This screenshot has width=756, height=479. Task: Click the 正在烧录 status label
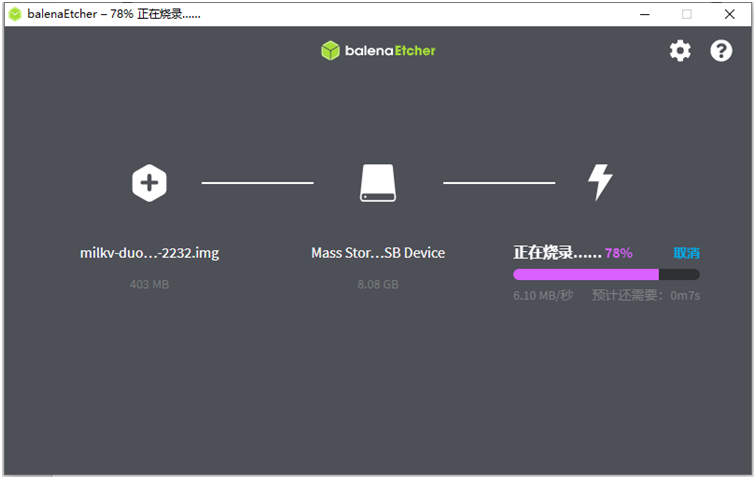click(557, 252)
